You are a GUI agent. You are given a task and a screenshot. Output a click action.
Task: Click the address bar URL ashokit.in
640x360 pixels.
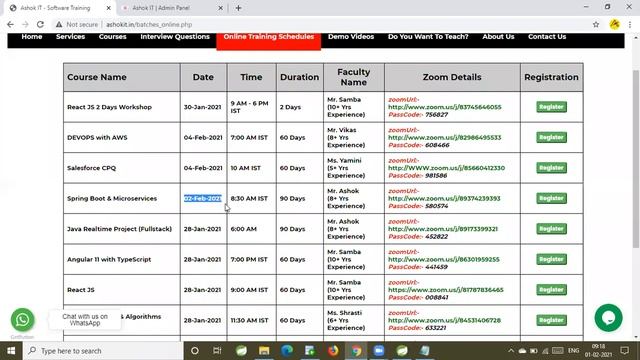pyautogui.click(x=149, y=24)
